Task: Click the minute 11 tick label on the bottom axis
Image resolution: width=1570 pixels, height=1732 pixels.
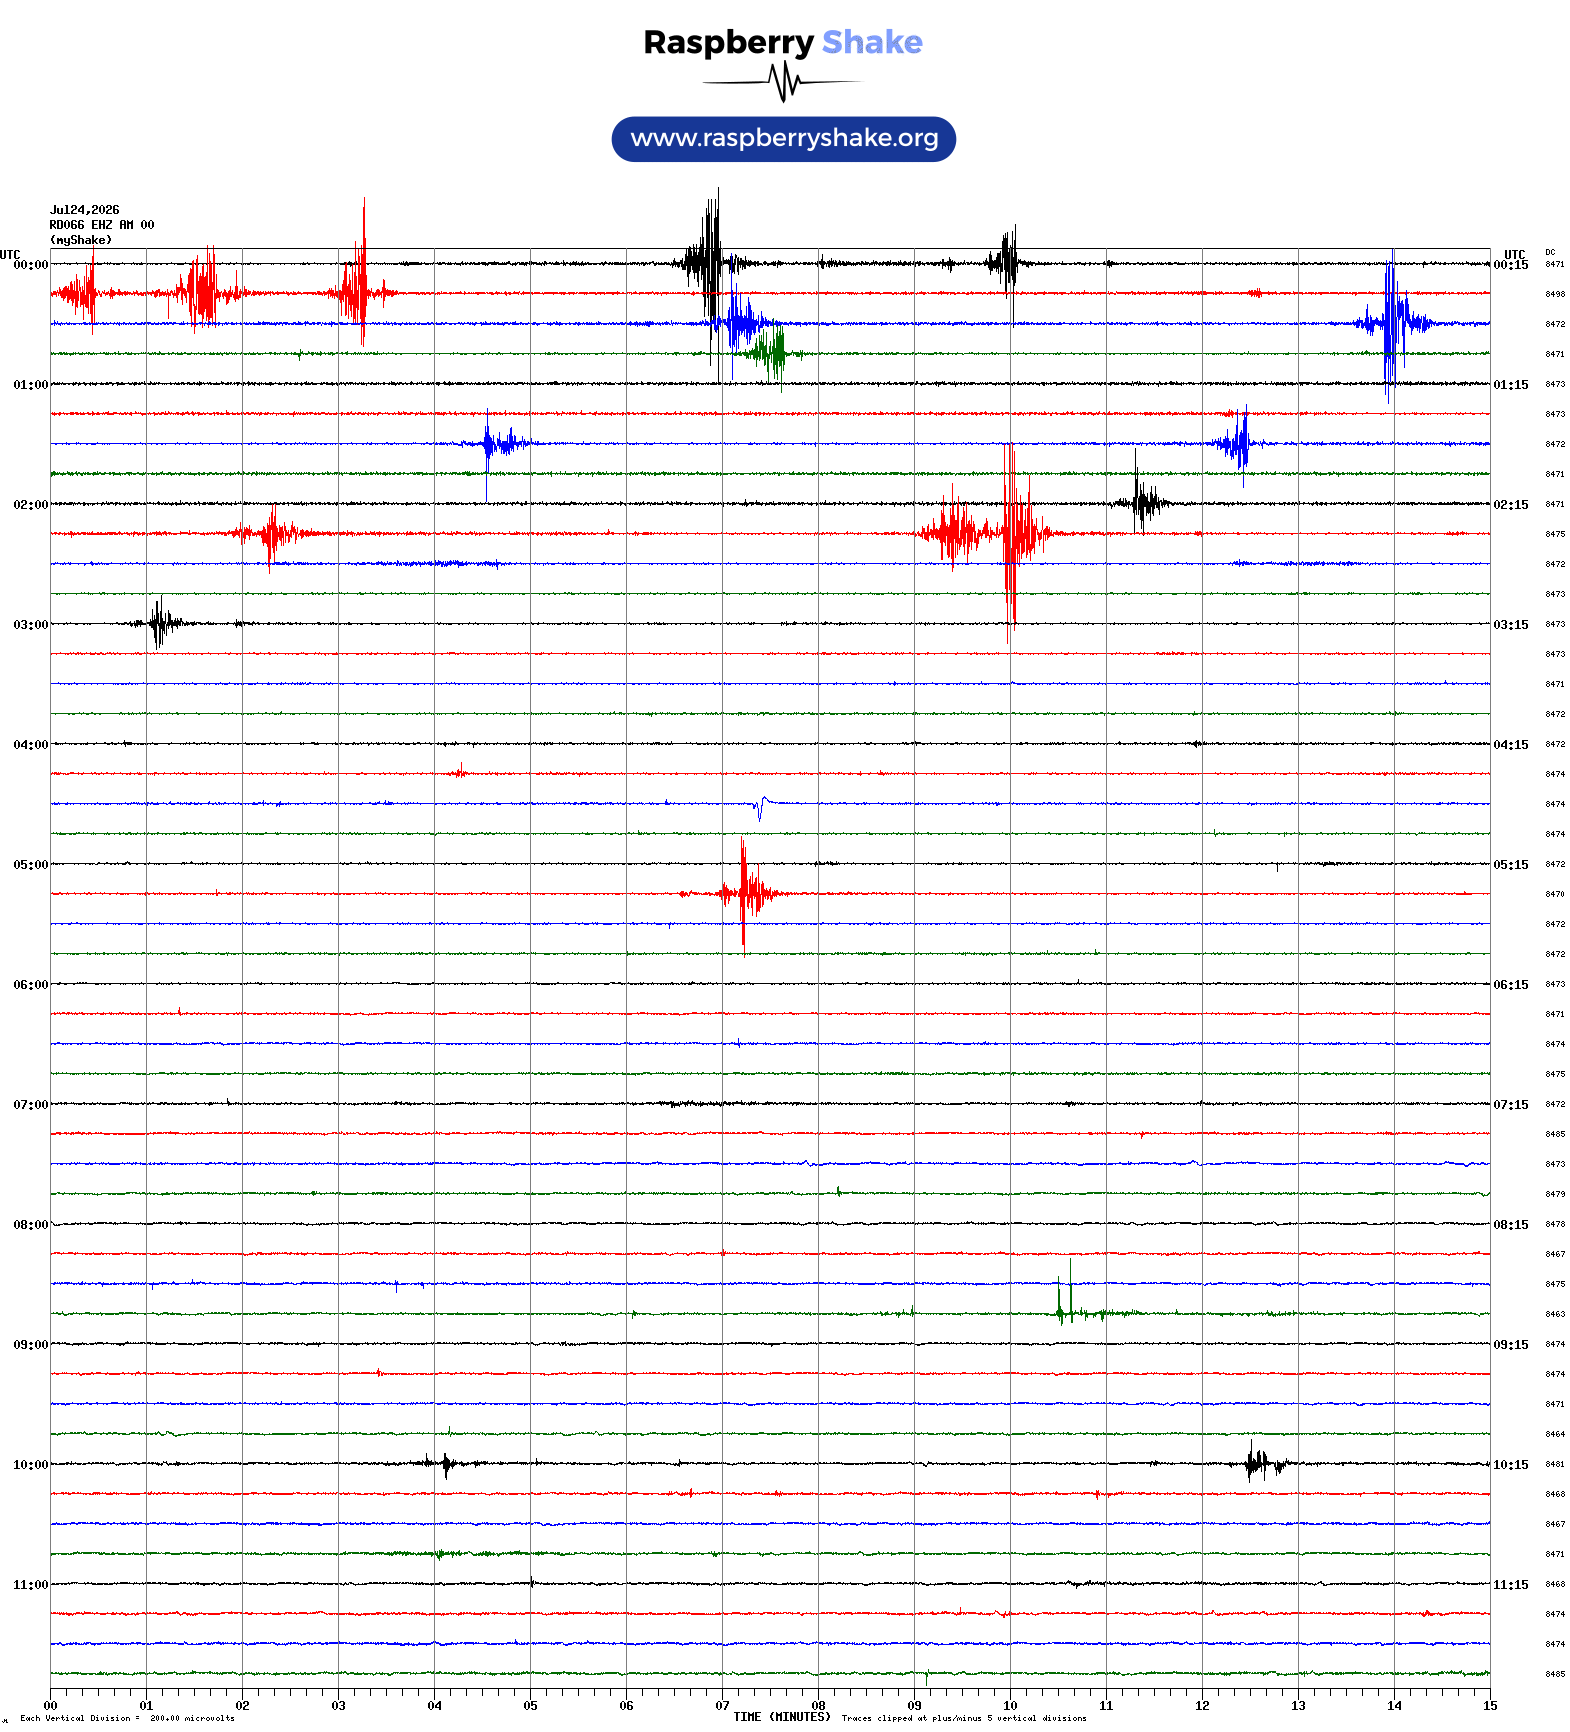Action: [1106, 1706]
